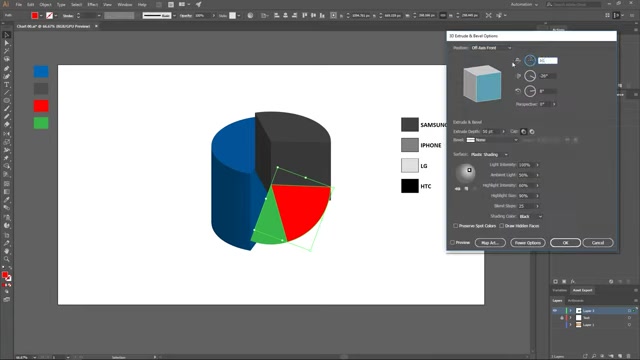Open the Shading Color Black dropdown
The height and width of the screenshot is (360, 640).
click(x=531, y=216)
